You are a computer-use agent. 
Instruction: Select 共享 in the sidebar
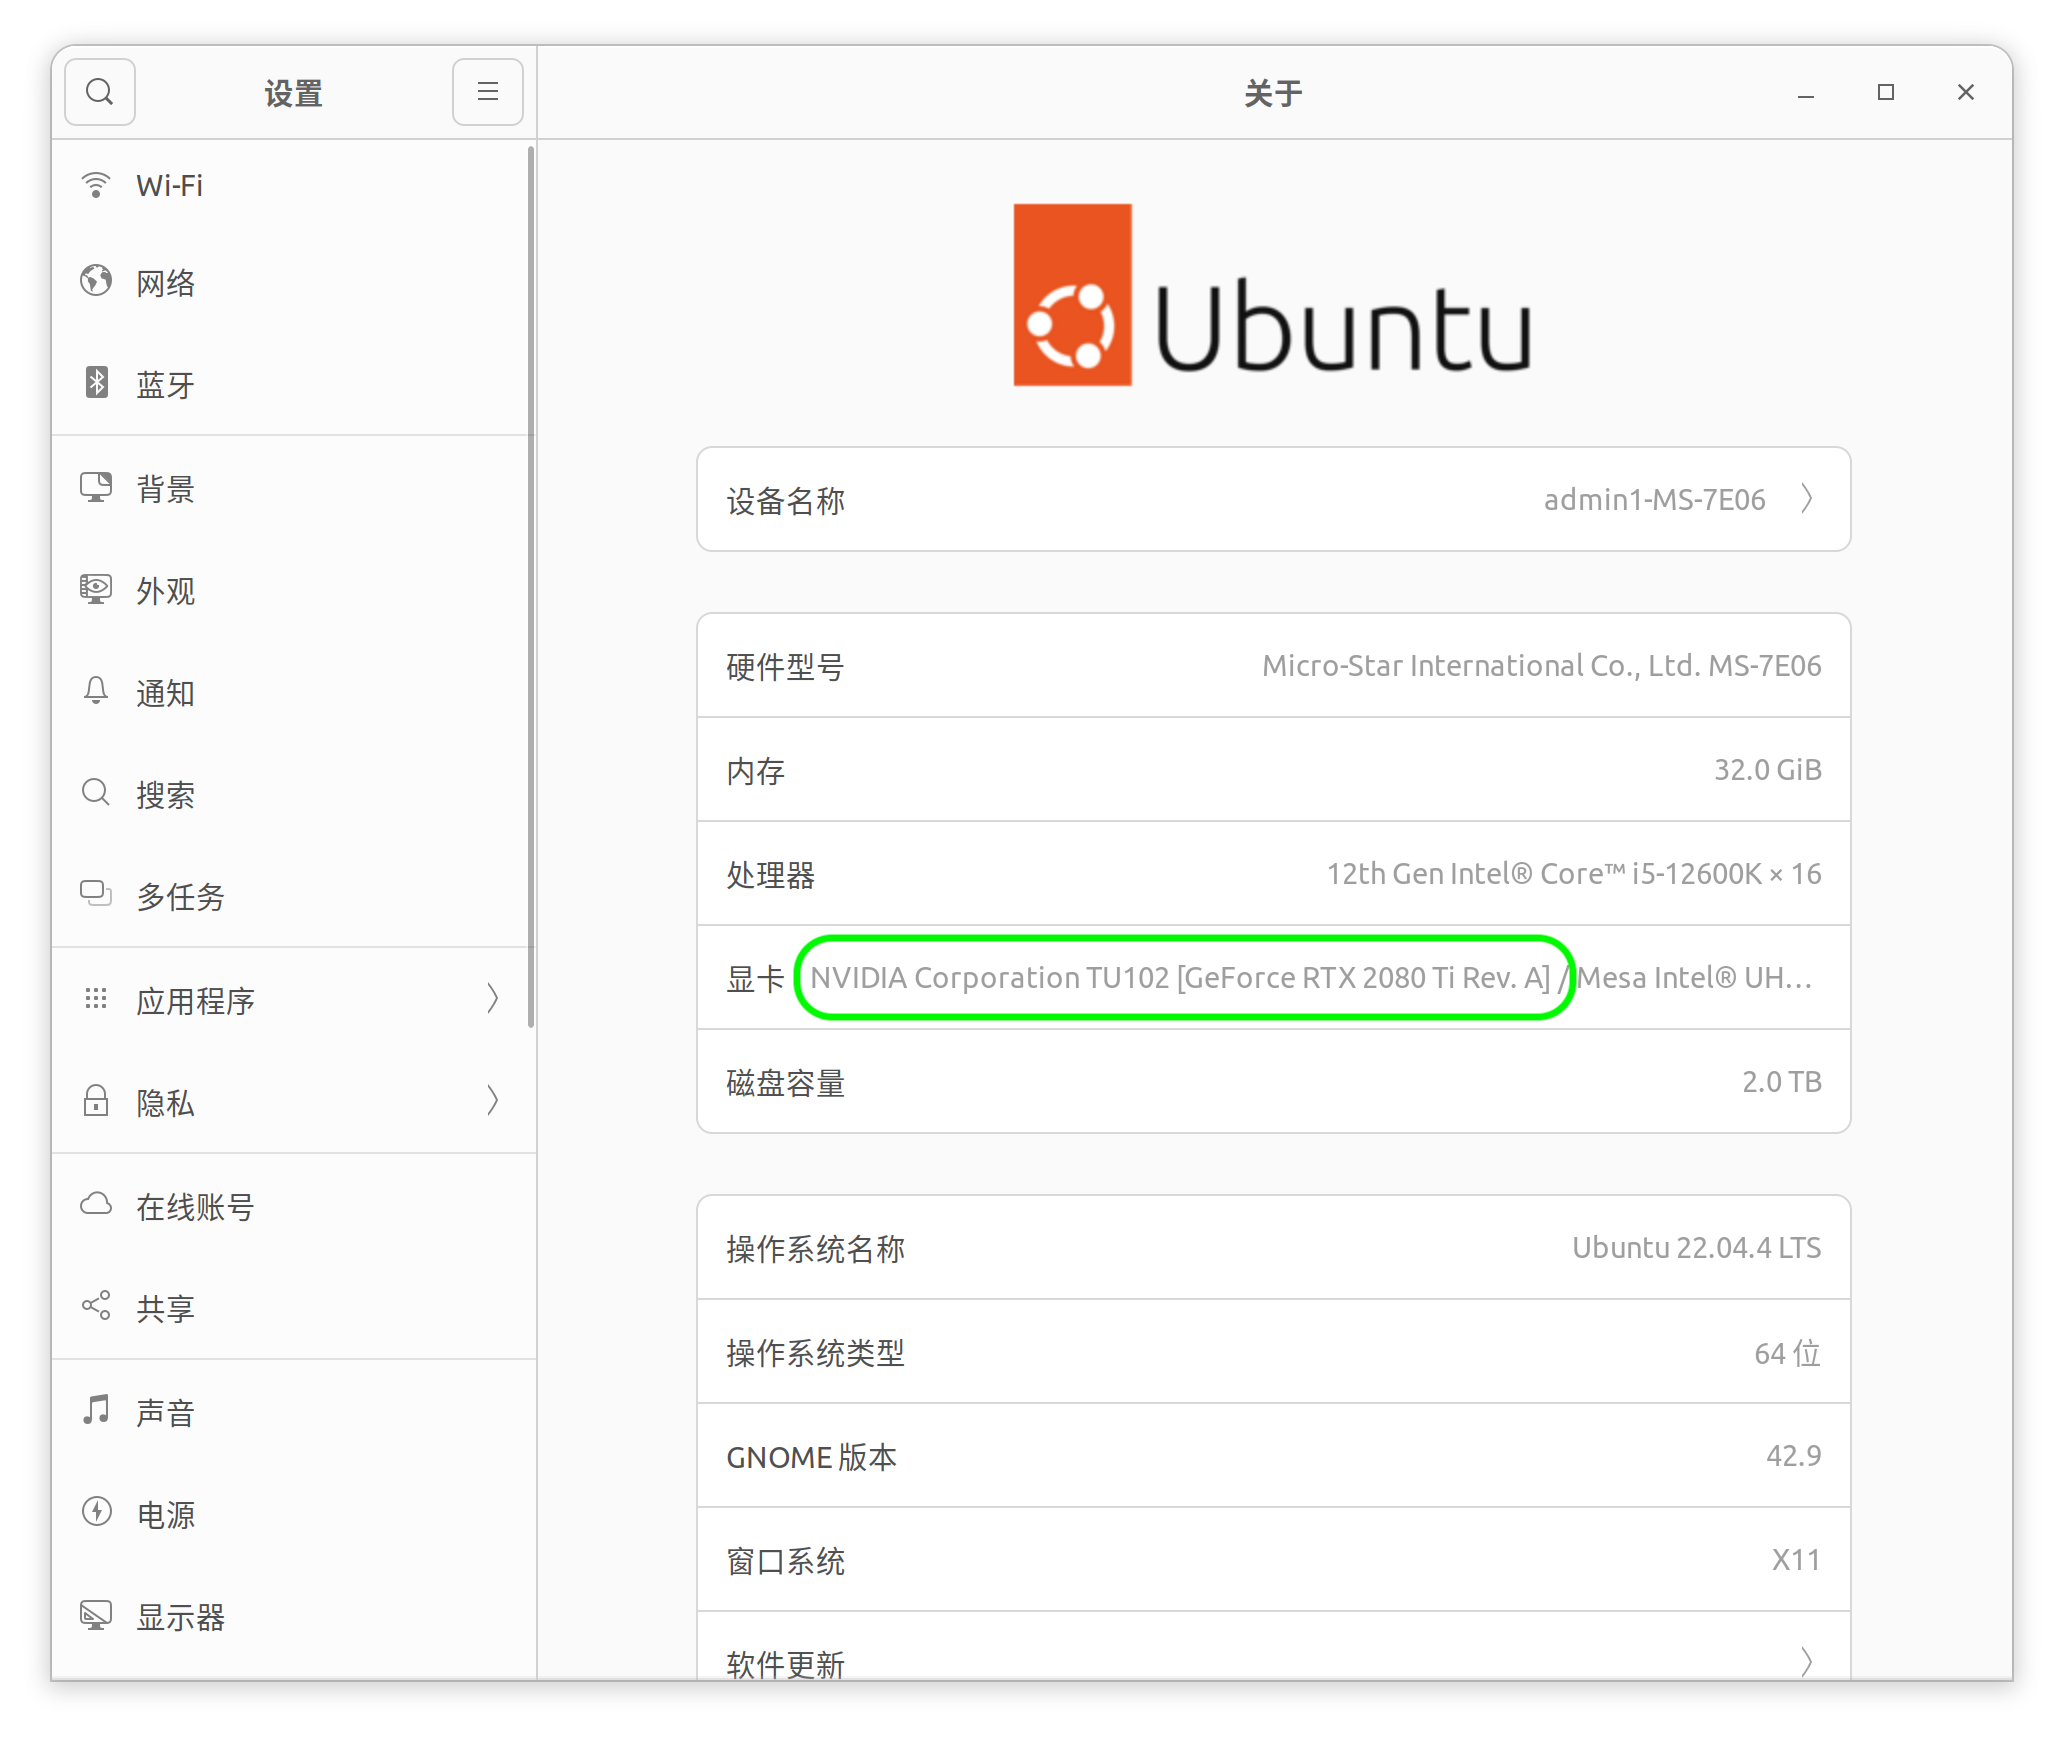point(293,1309)
